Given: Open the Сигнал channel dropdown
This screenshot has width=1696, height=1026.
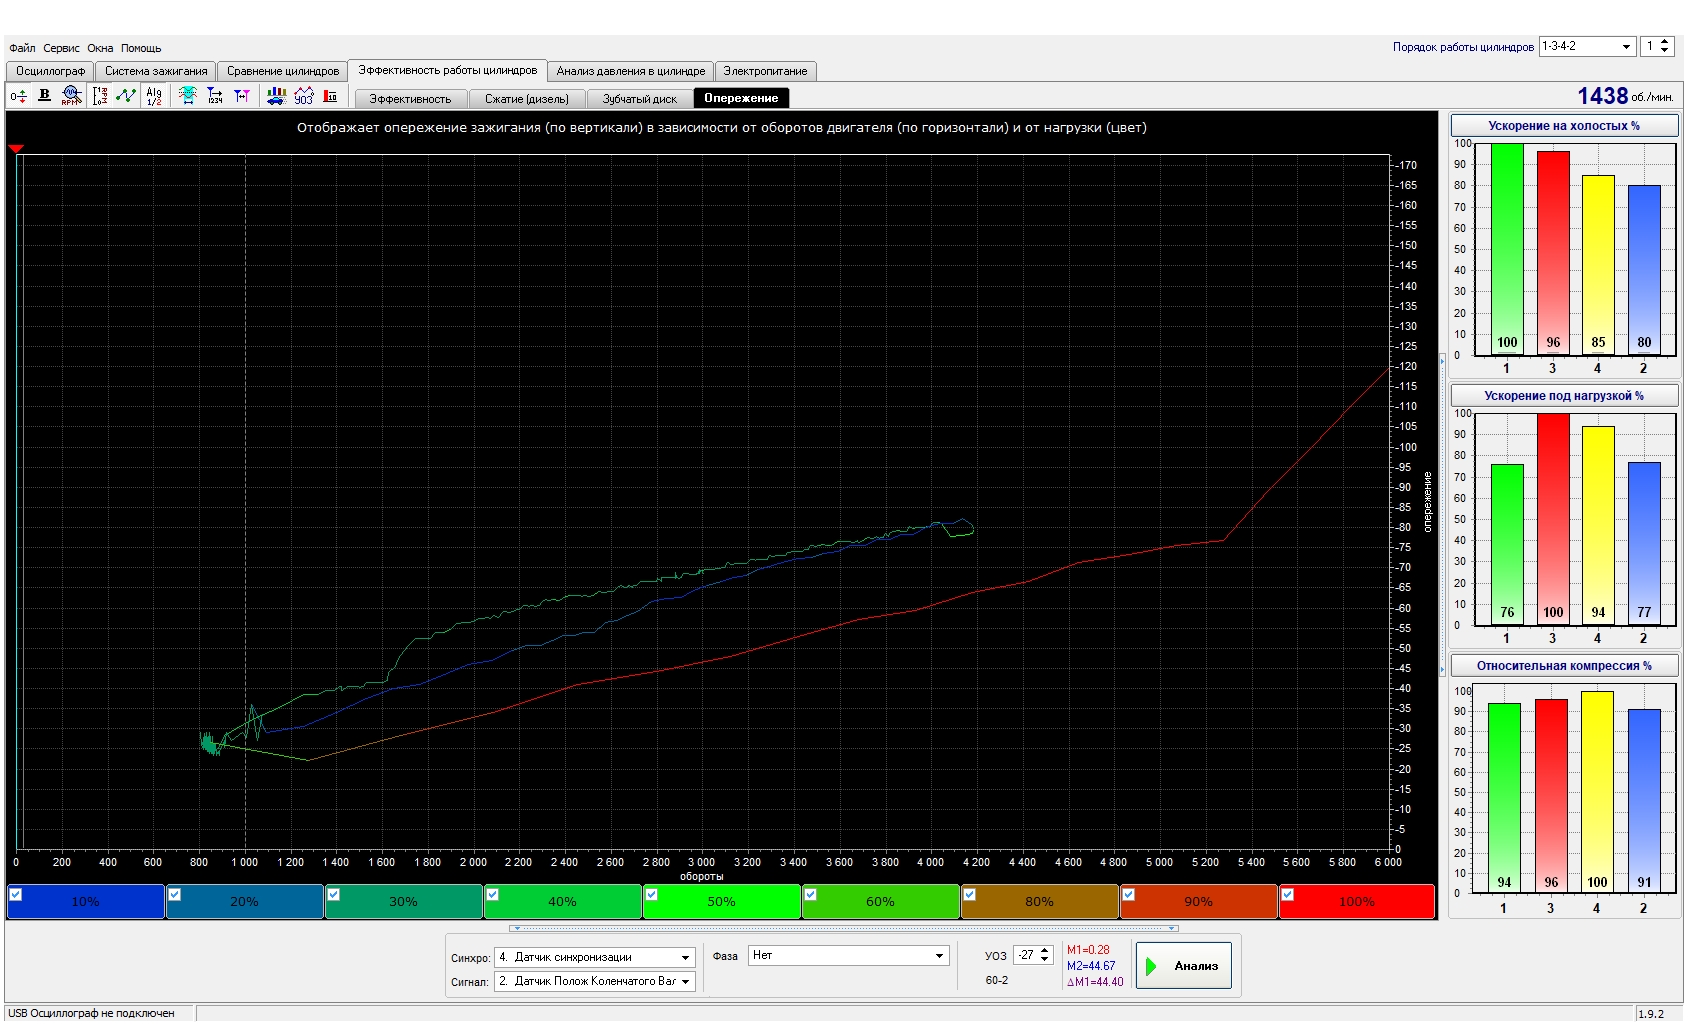Looking at the screenshot, I should (x=685, y=982).
